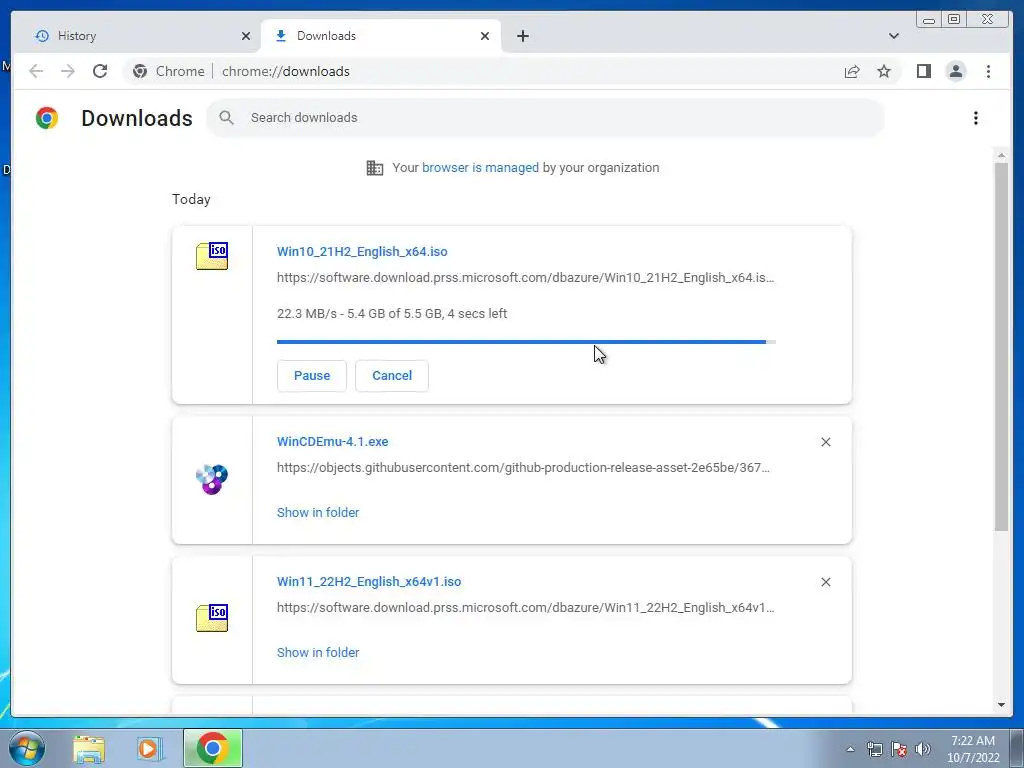
Task: Open a new tab with plus button
Action: [x=522, y=36]
